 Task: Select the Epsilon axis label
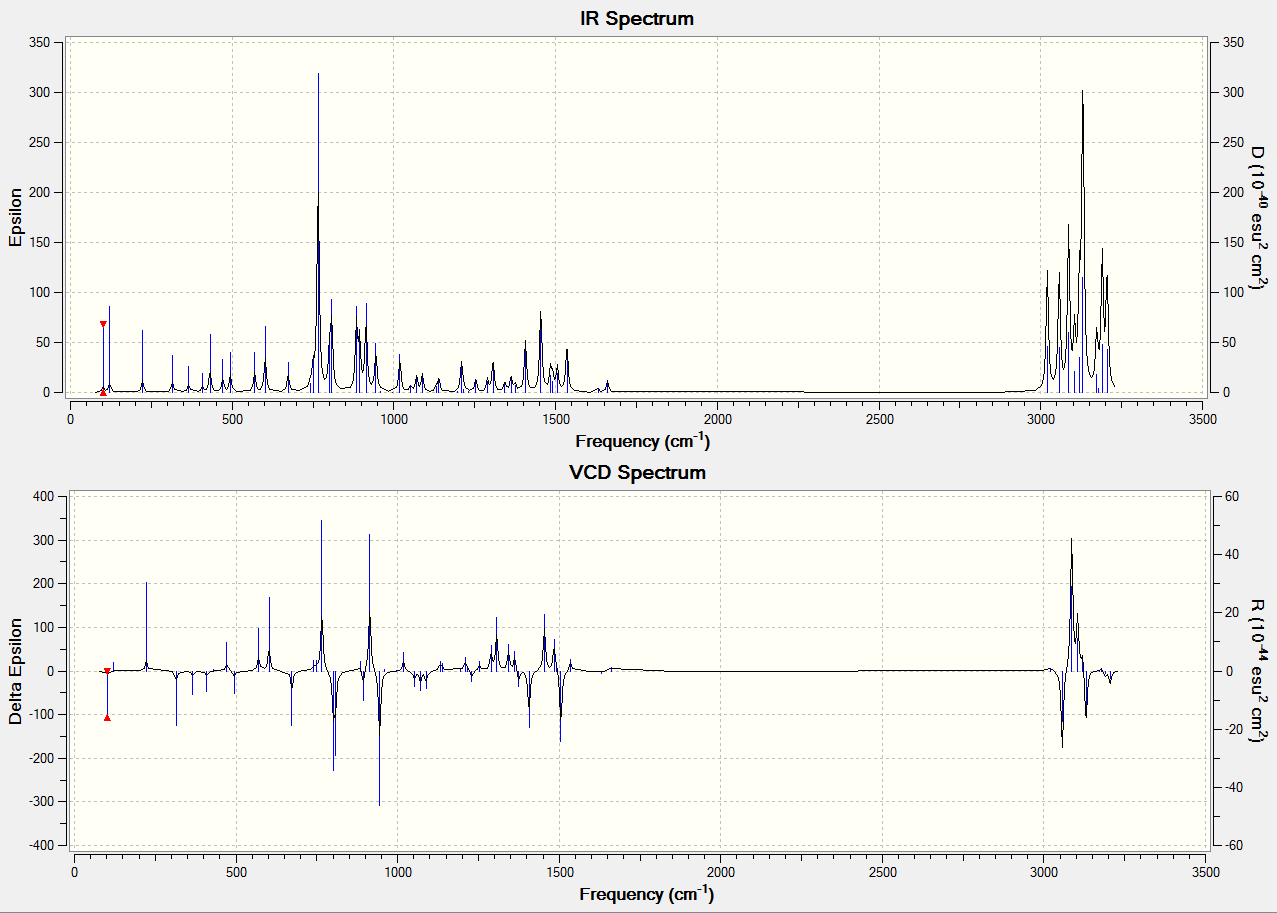[15, 216]
